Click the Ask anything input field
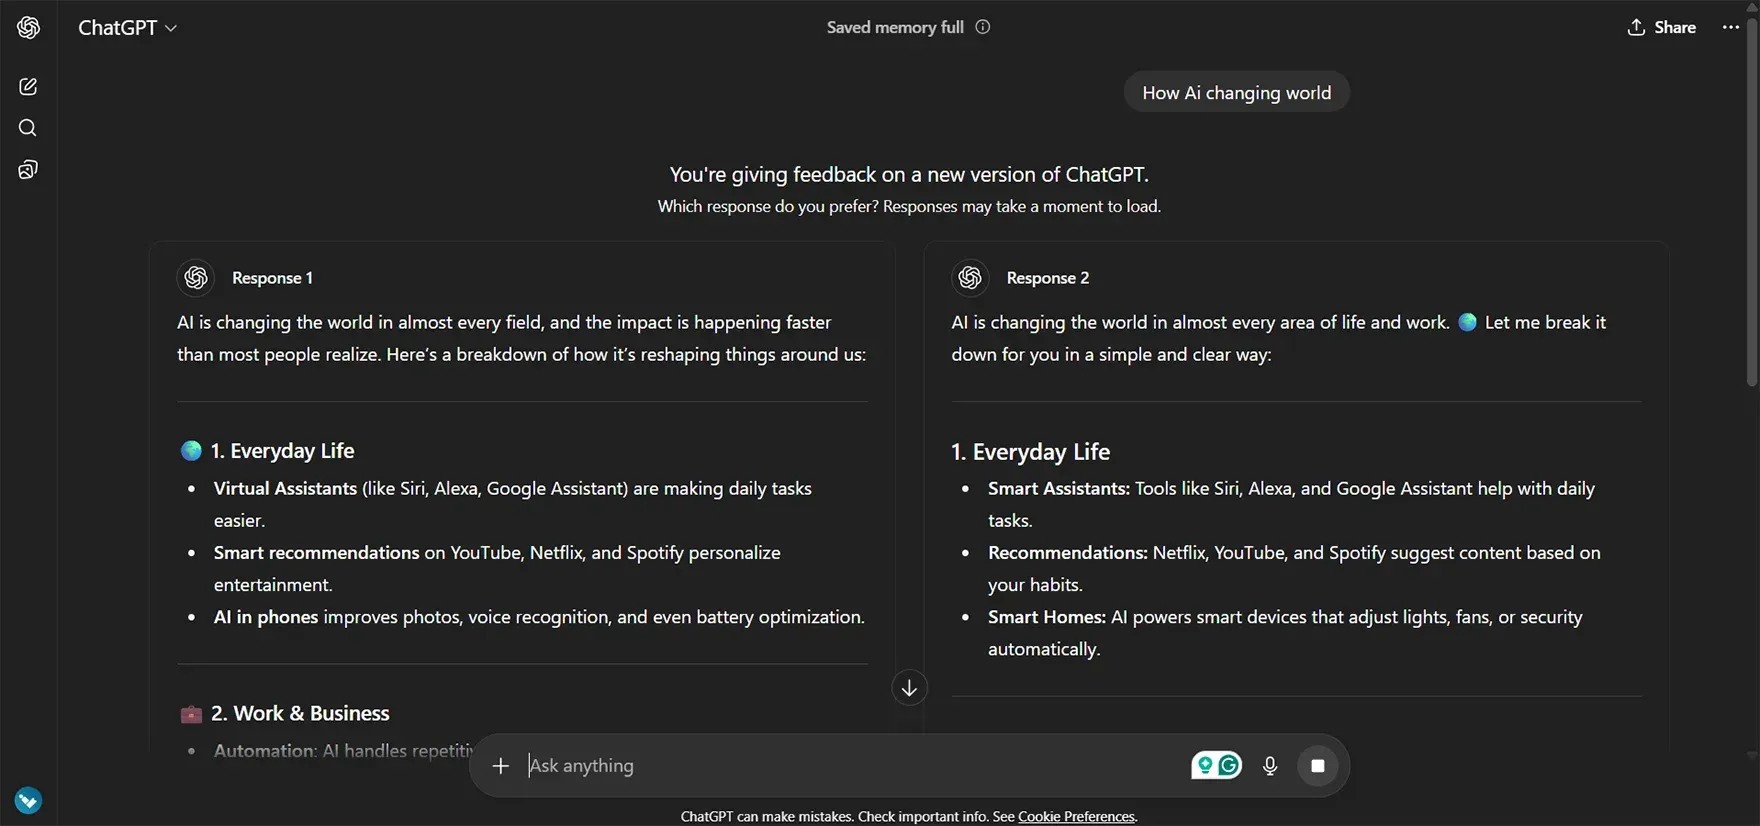 pyautogui.click(x=850, y=766)
